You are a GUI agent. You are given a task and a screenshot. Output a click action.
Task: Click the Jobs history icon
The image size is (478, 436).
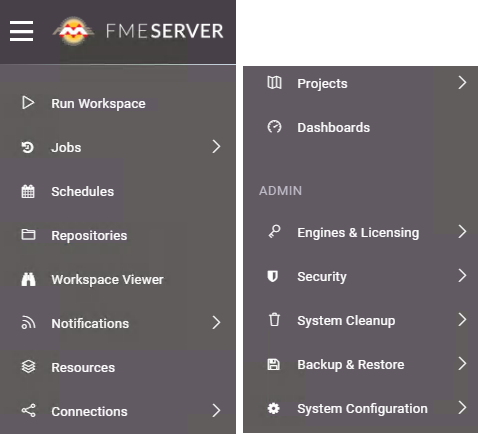[x=28, y=147]
